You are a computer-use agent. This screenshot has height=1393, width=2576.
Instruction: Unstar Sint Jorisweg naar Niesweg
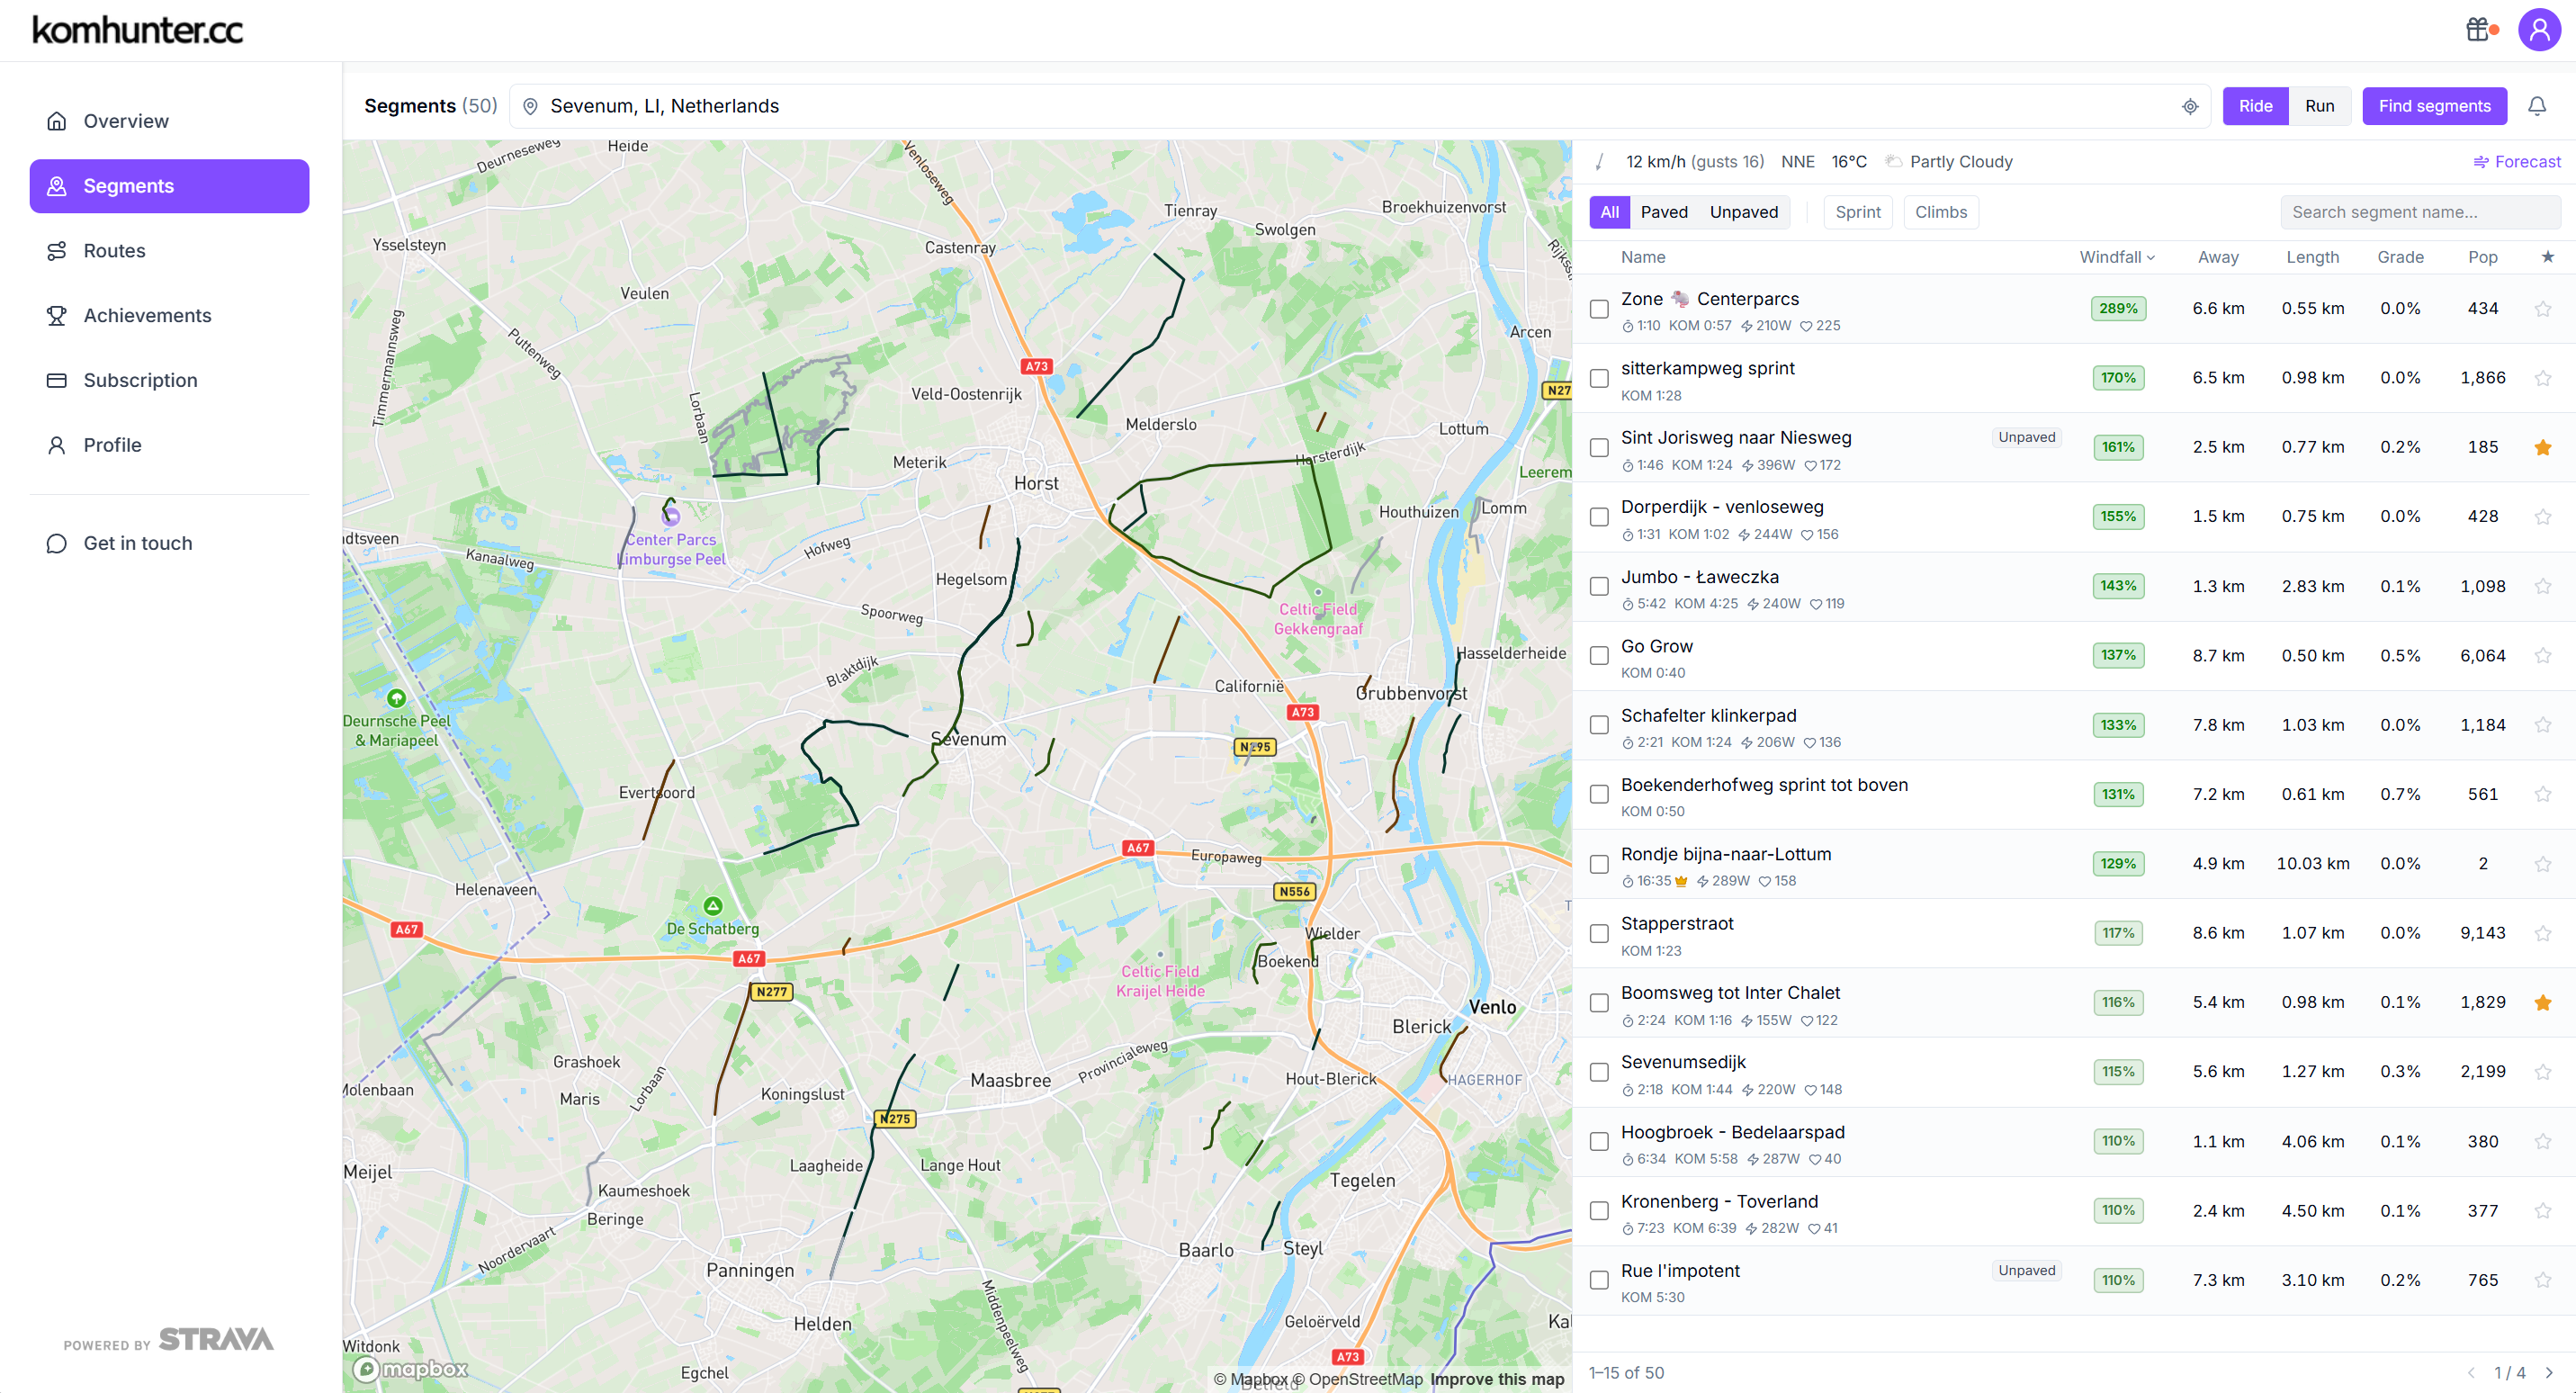(2543, 448)
